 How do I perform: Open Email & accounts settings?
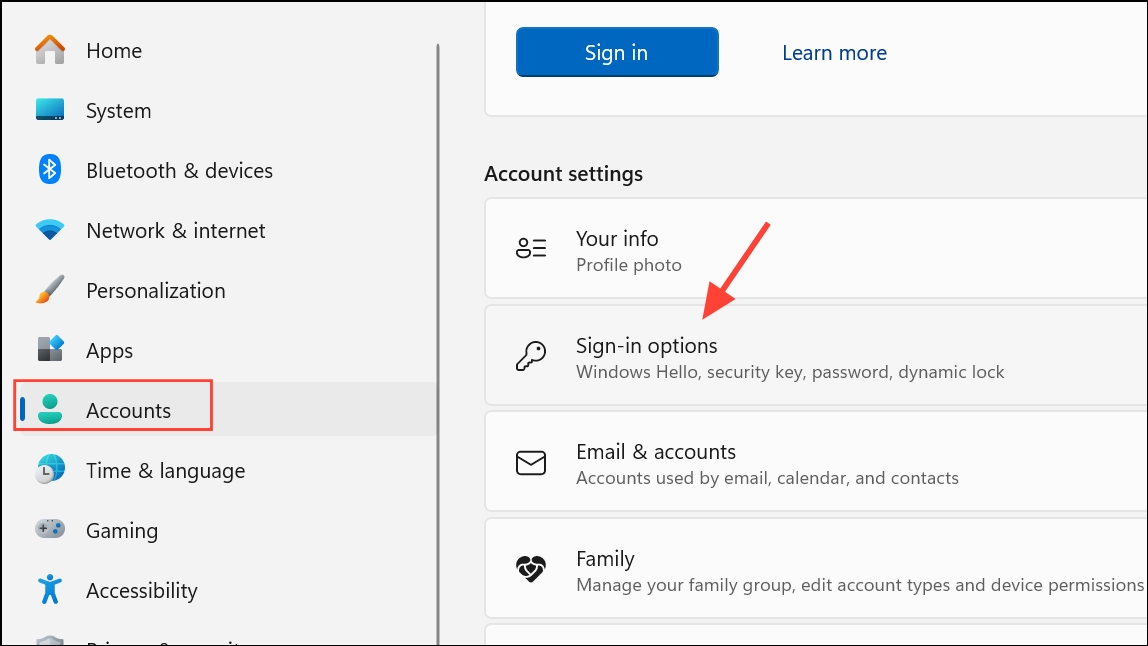pyautogui.click(x=816, y=461)
